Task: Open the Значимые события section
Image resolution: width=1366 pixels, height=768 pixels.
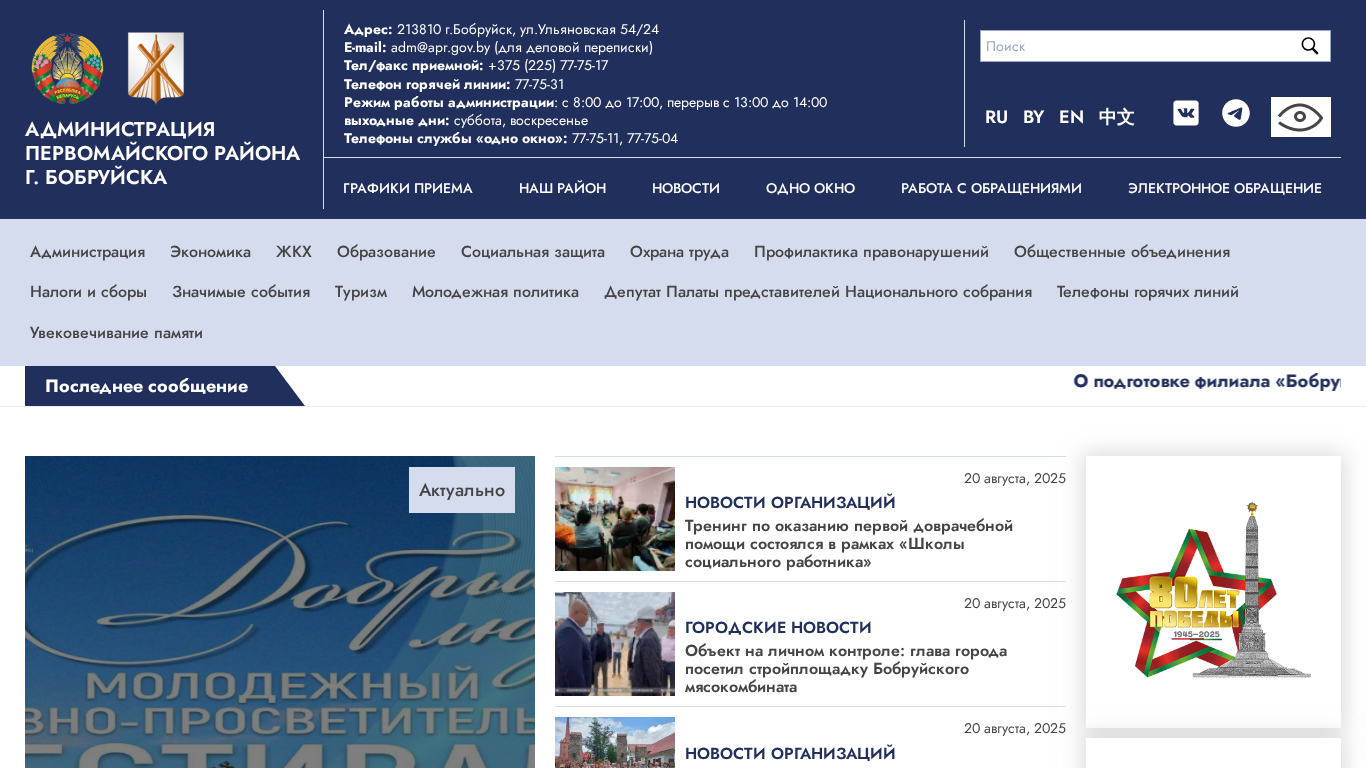Action: click(241, 292)
